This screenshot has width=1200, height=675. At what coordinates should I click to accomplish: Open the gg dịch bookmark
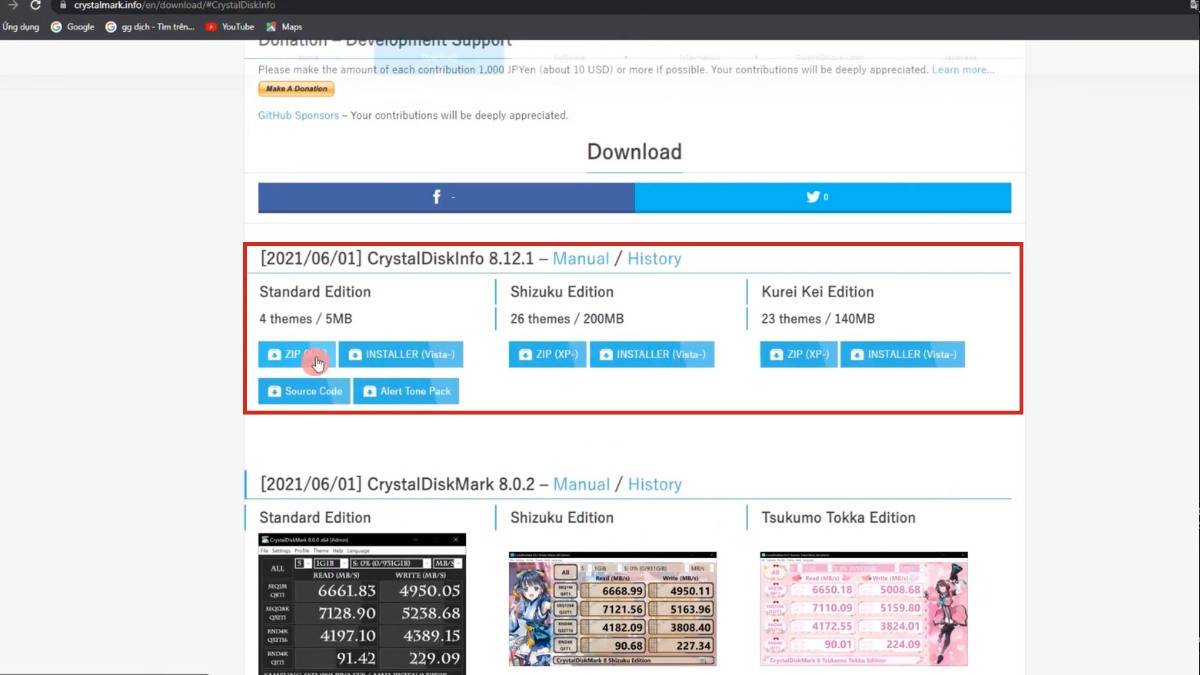click(x=149, y=27)
